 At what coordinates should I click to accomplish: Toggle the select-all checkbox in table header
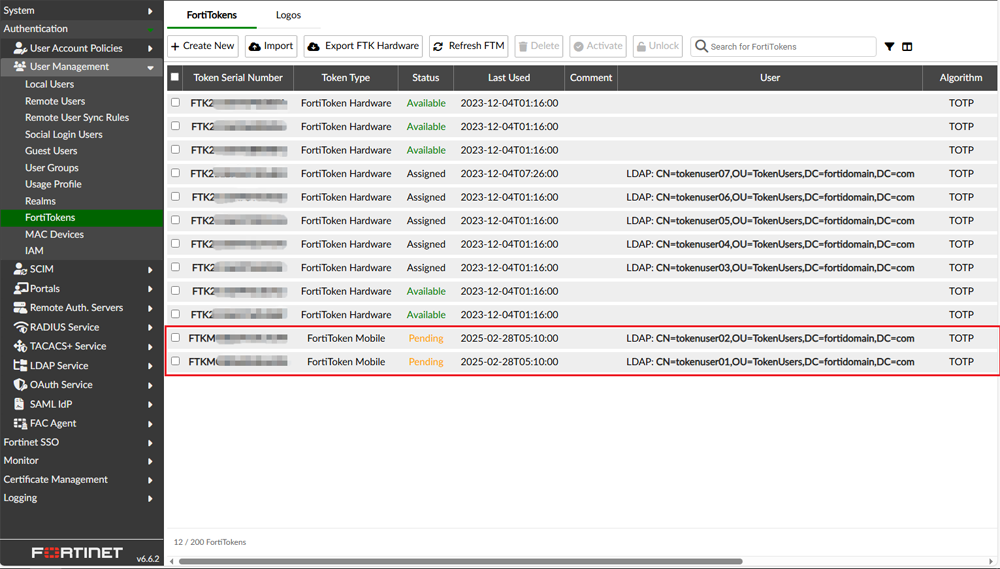tap(175, 77)
